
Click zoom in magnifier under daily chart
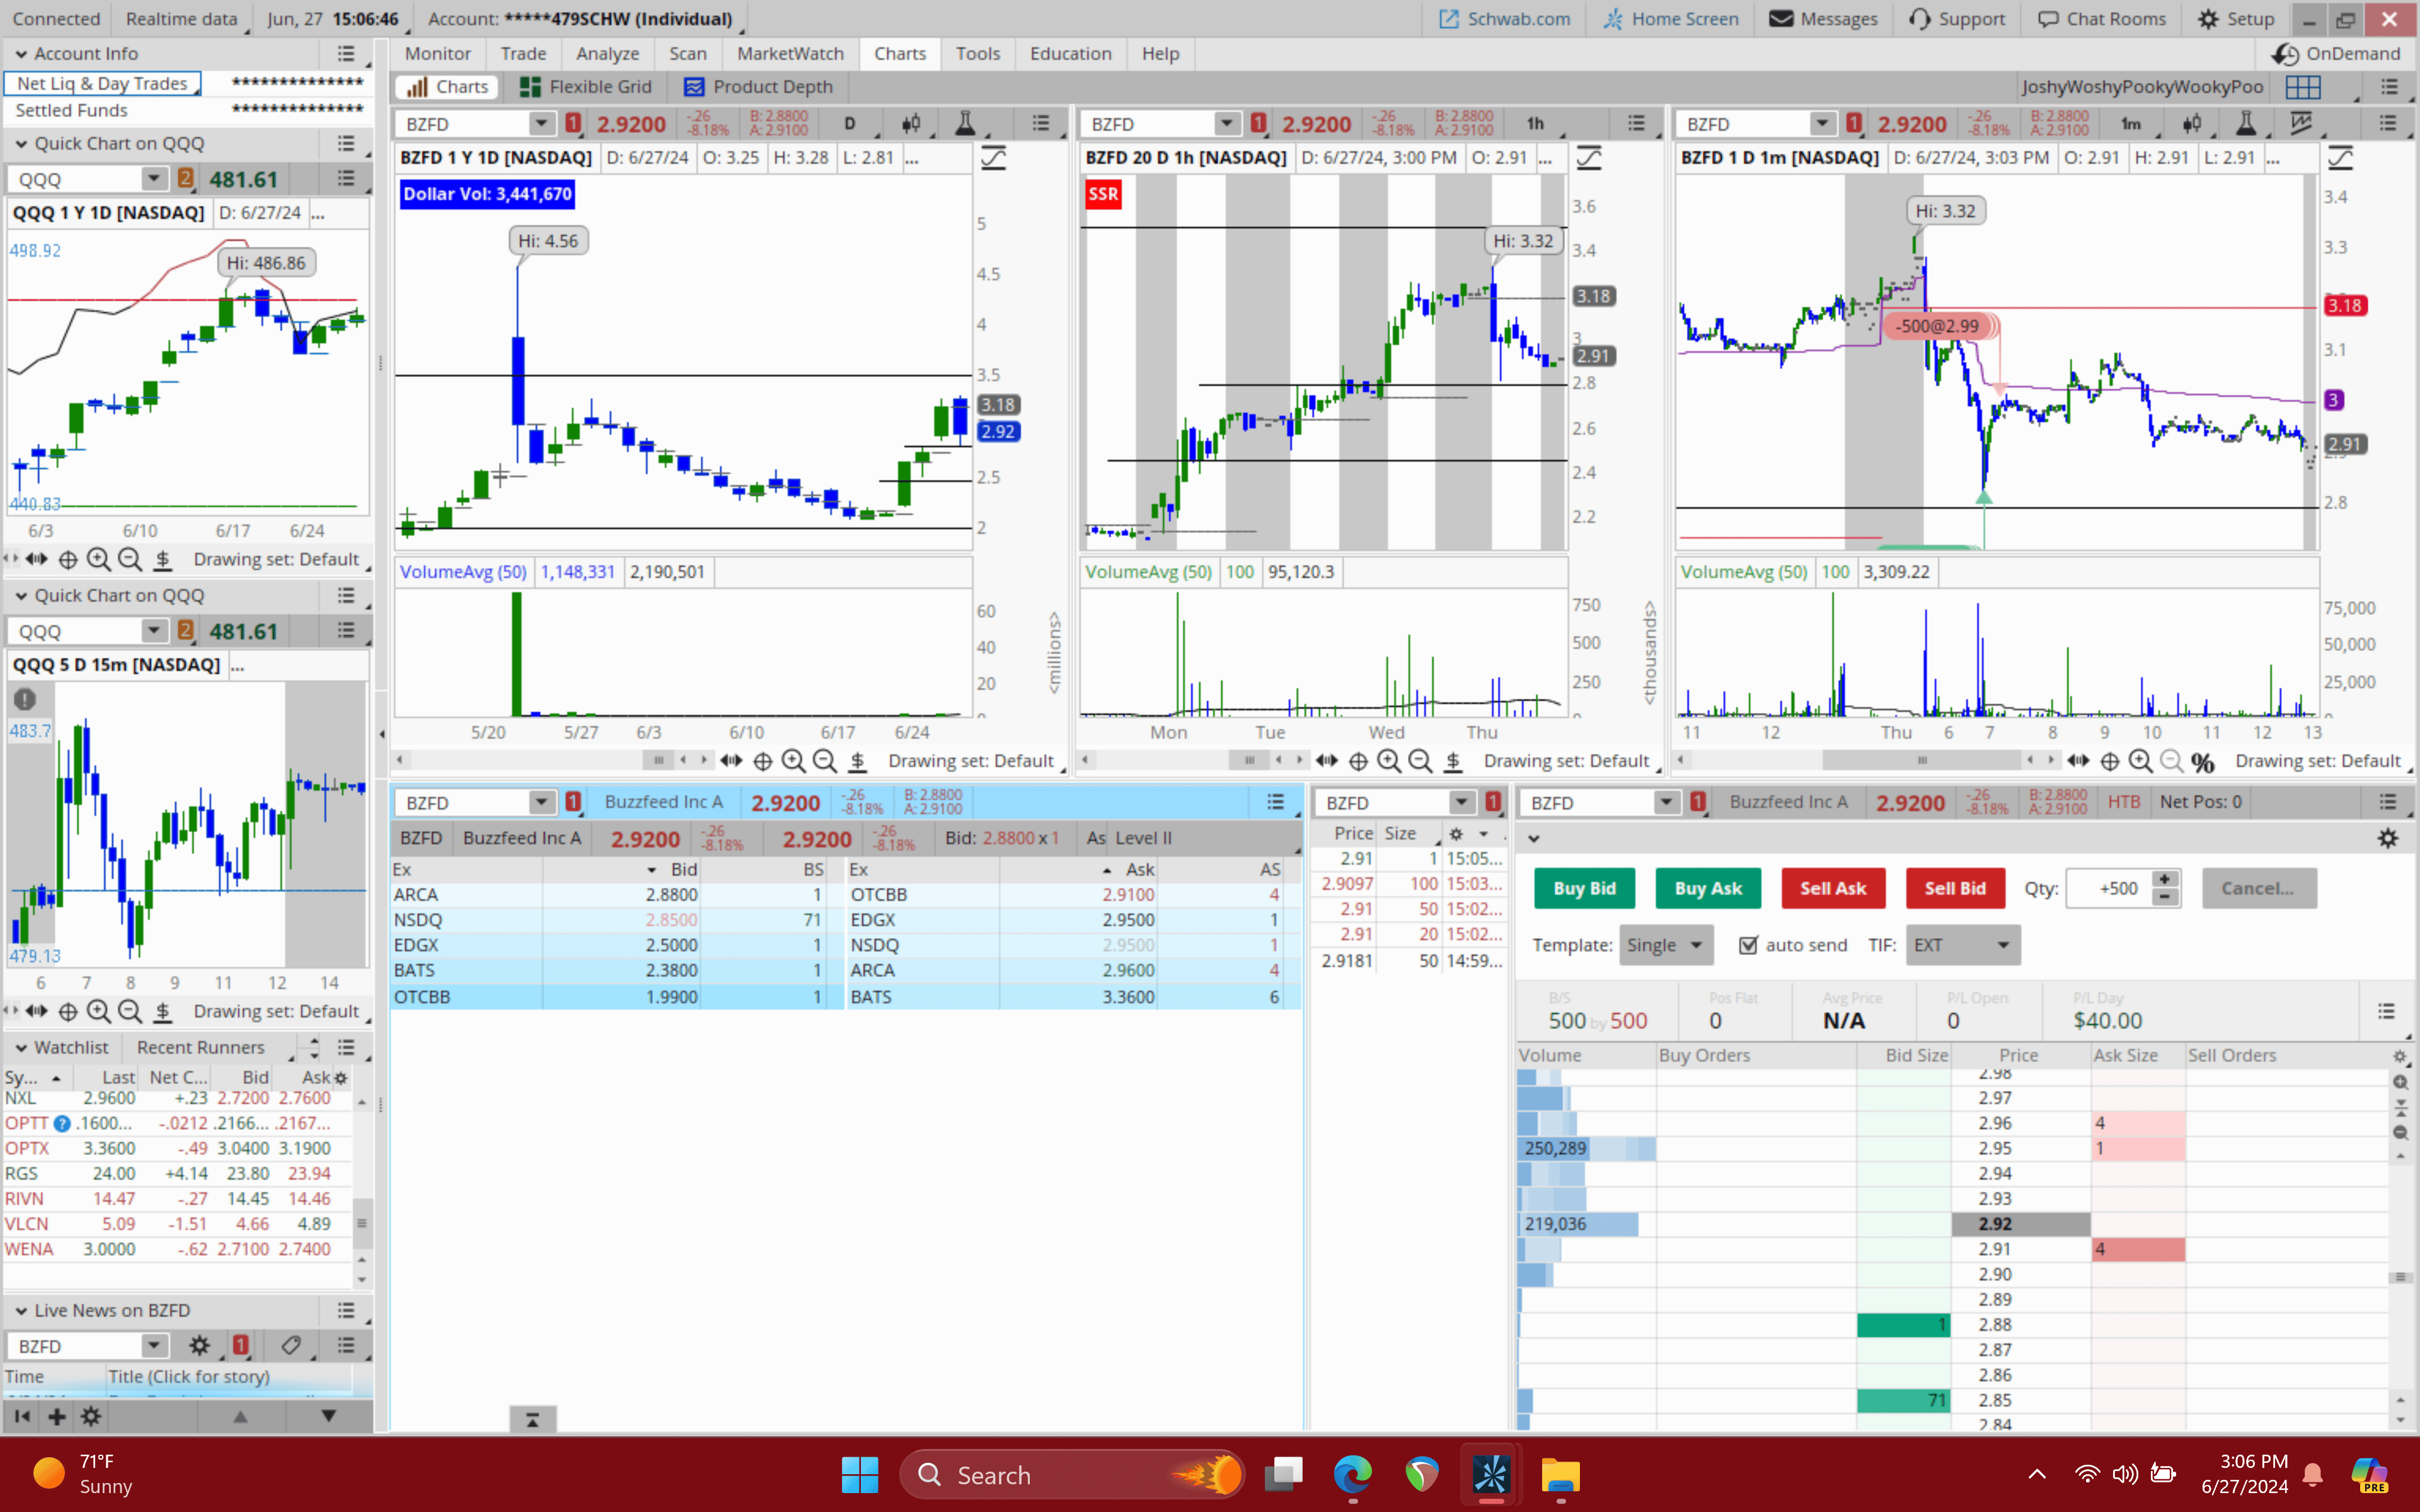coord(793,761)
